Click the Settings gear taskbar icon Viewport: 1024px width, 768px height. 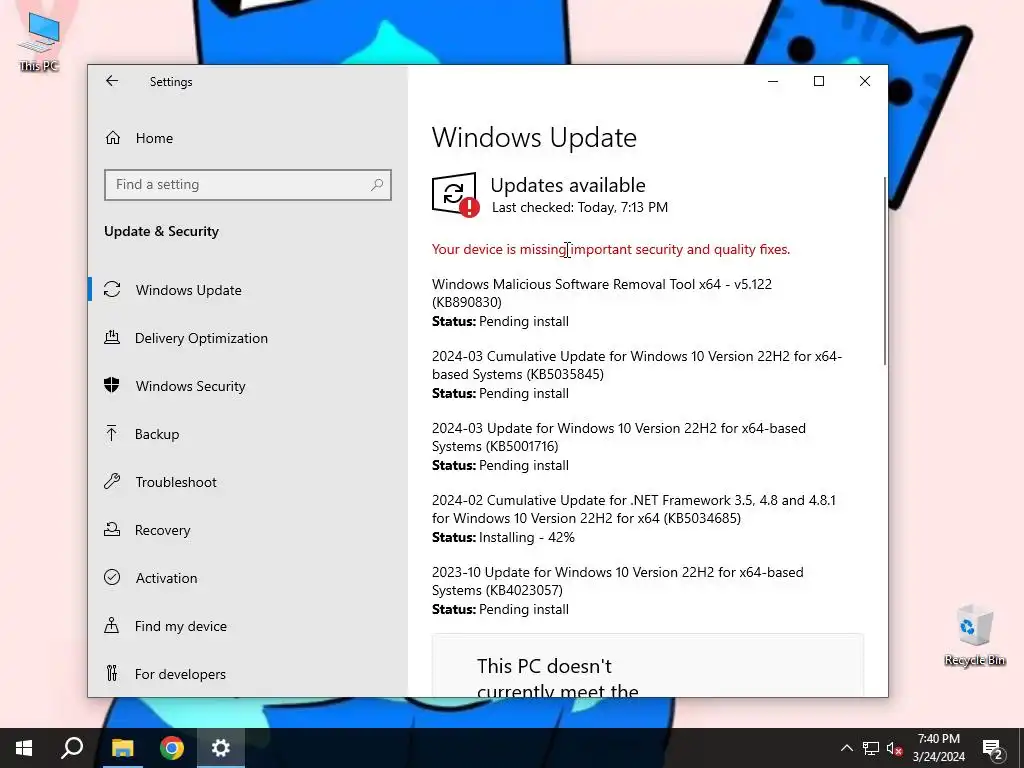(x=221, y=748)
